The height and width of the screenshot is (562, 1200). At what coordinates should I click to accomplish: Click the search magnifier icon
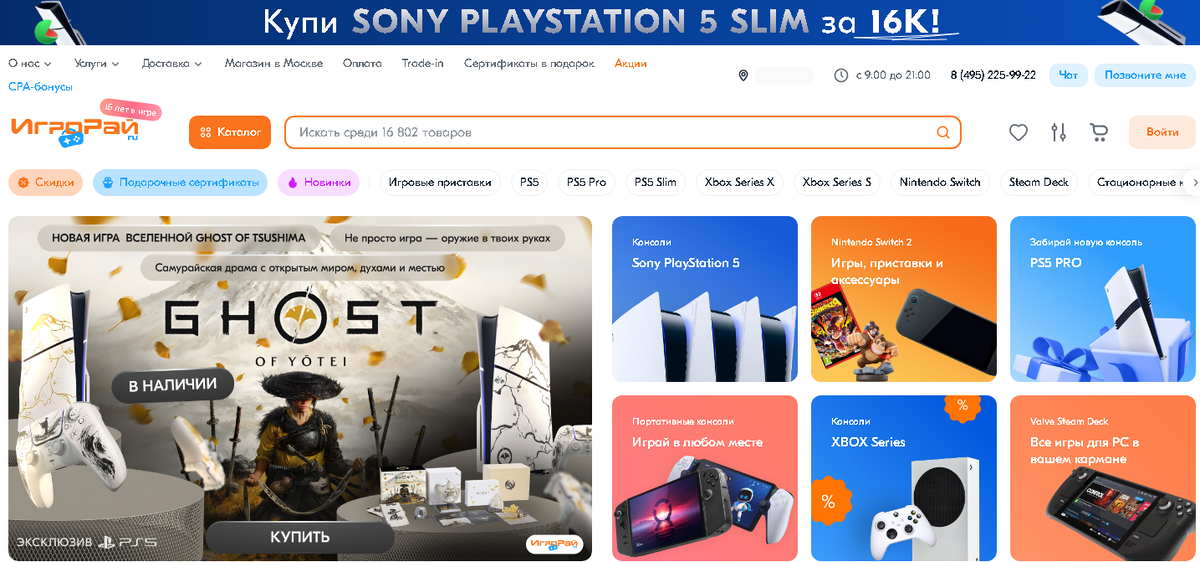point(943,132)
